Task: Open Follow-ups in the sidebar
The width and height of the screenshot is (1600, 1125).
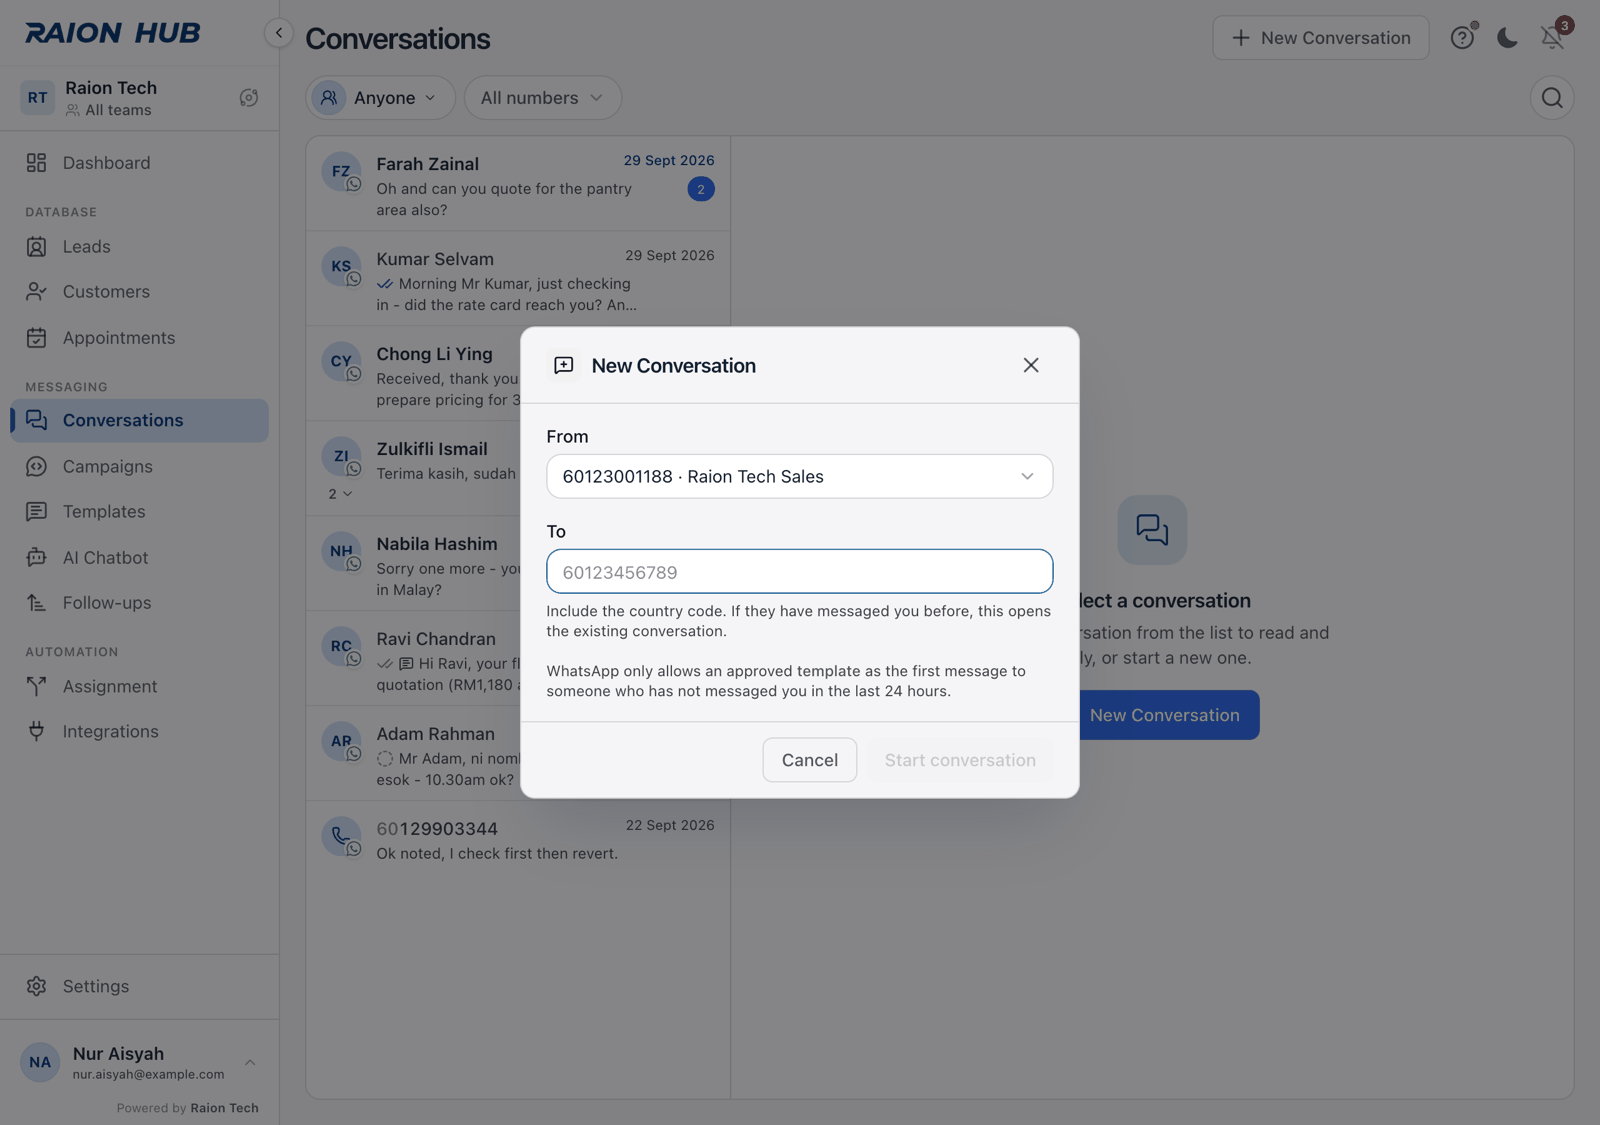Action: click(140, 603)
